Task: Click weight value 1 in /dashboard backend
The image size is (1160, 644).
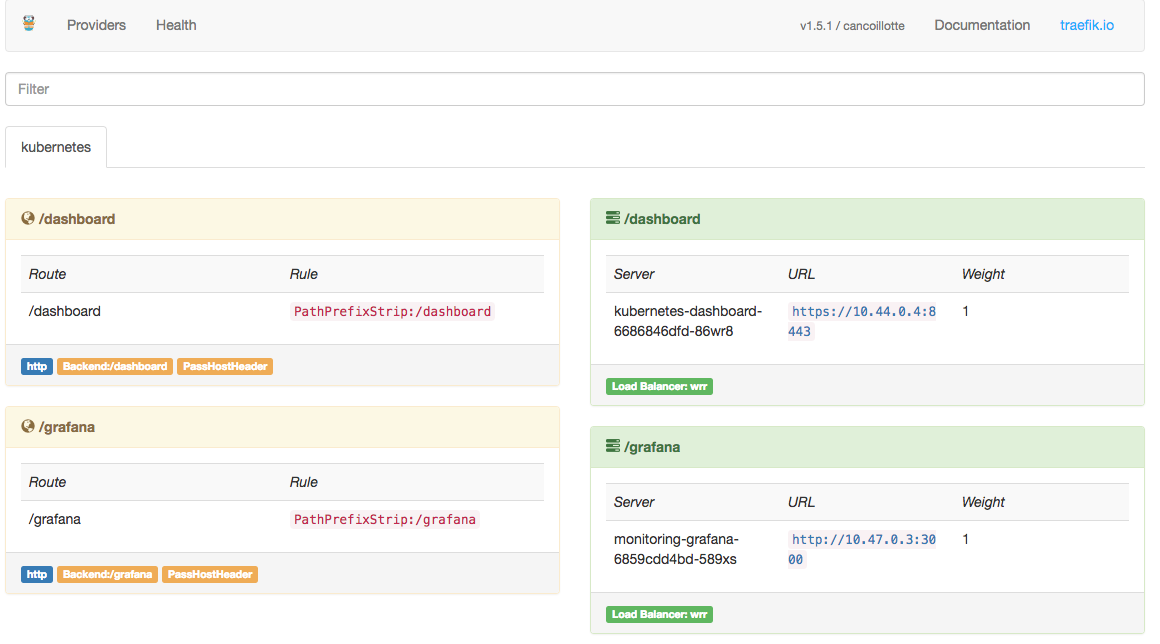Action: tap(965, 311)
